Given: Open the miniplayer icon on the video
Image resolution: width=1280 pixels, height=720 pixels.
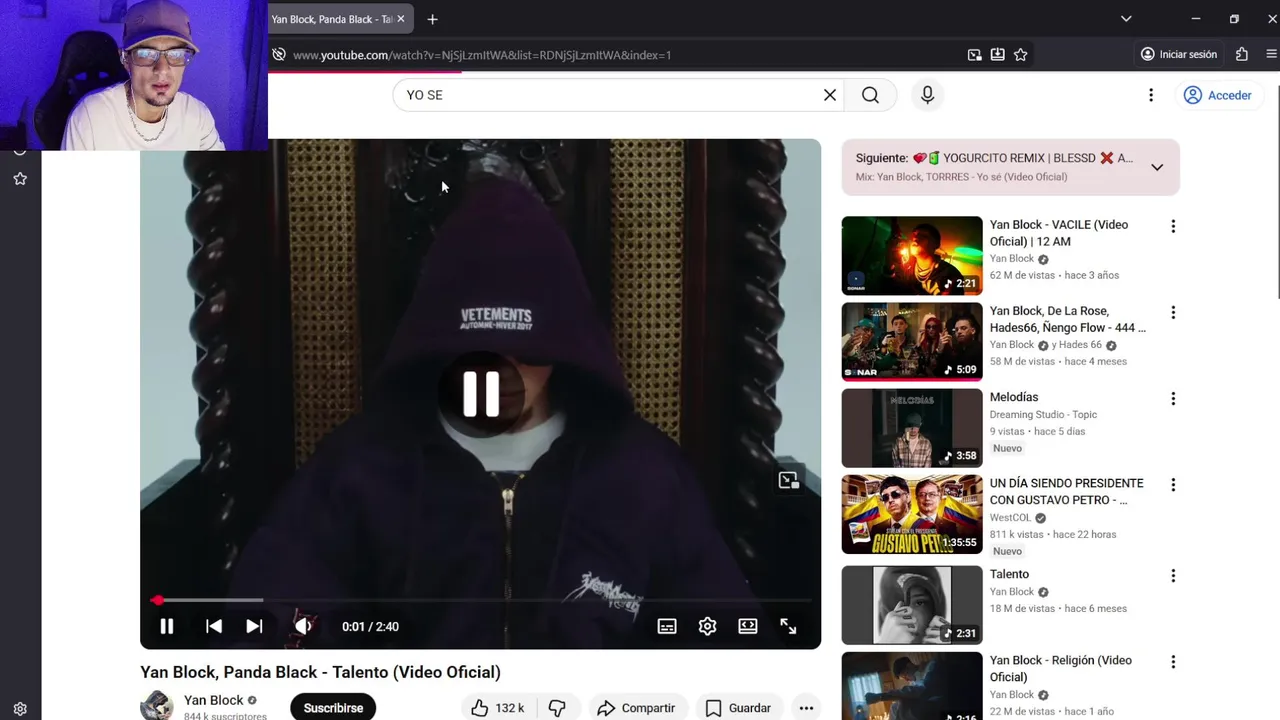Looking at the screenshot, I should click(789, 481).
